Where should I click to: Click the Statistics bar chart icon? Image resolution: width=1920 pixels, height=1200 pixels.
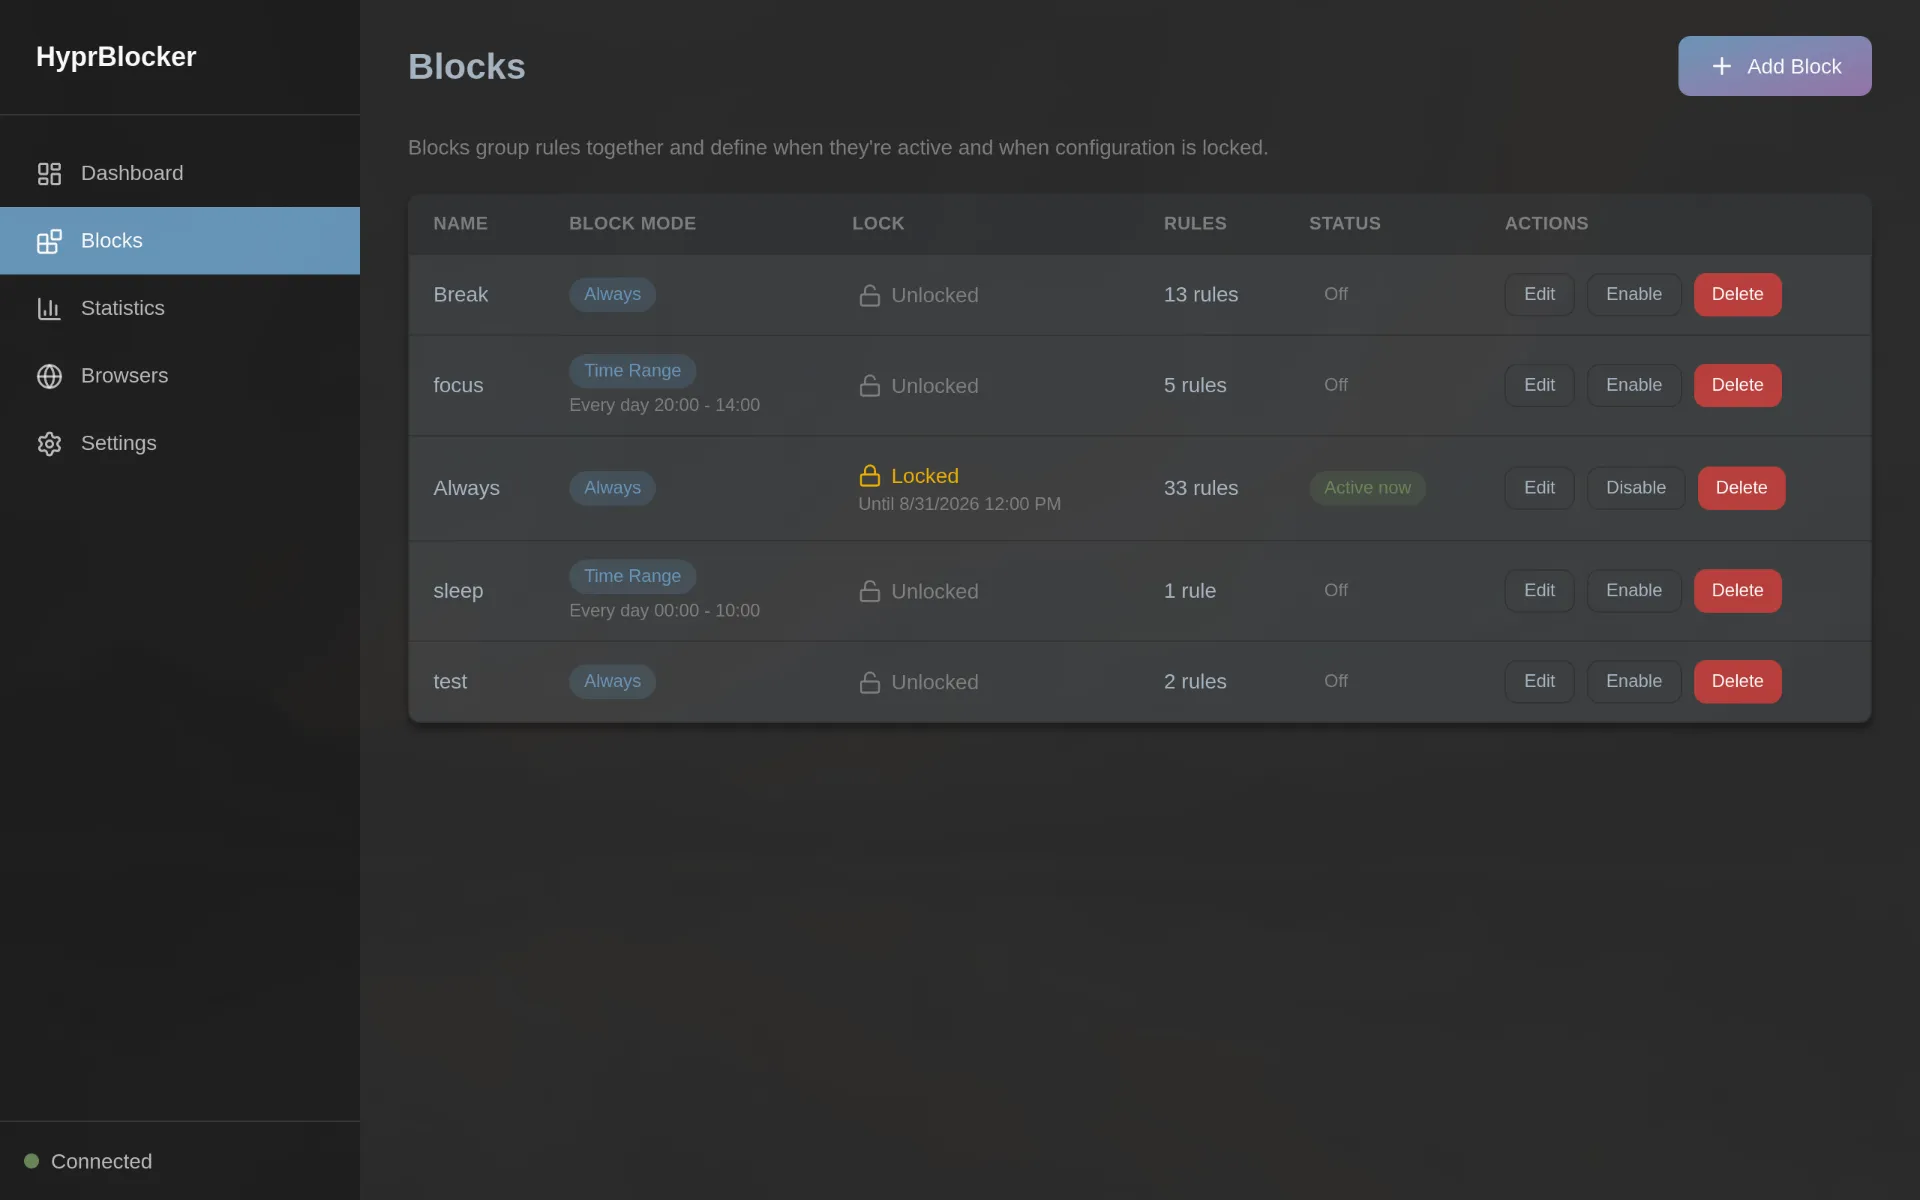pyautogui.click(x=49, y=309)
